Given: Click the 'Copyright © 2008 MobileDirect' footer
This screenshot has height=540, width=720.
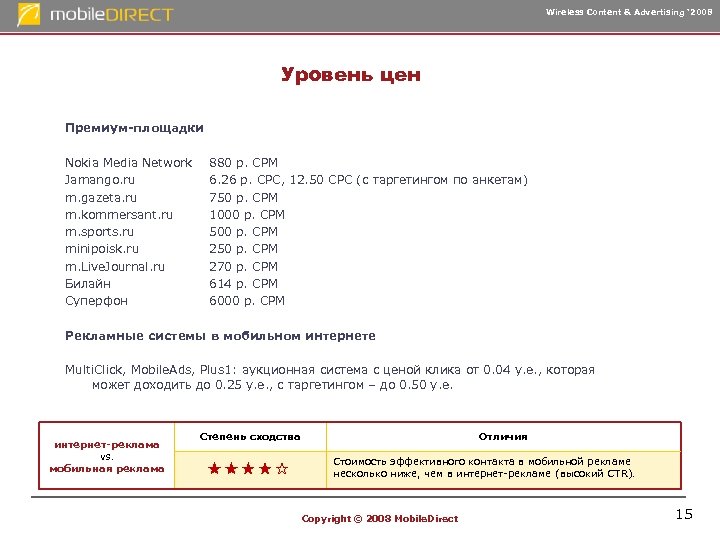Looking at the screenshot, I should pyautogui.click(x=380, y=519).
